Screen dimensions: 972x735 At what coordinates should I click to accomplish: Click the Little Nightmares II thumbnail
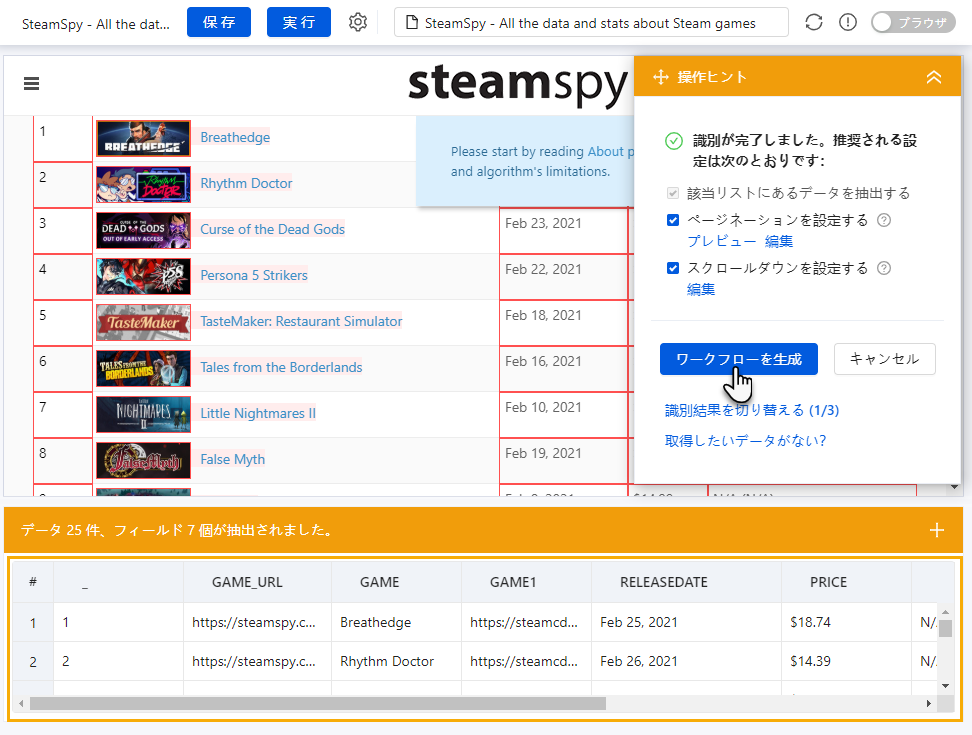[x=143, y=415]
